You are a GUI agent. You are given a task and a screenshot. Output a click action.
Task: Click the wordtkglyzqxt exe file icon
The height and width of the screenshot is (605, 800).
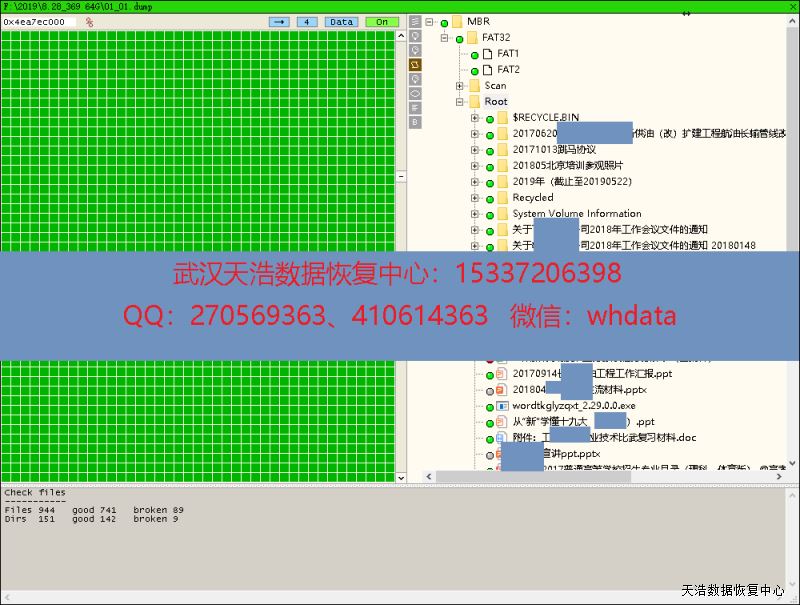[502, 406]
